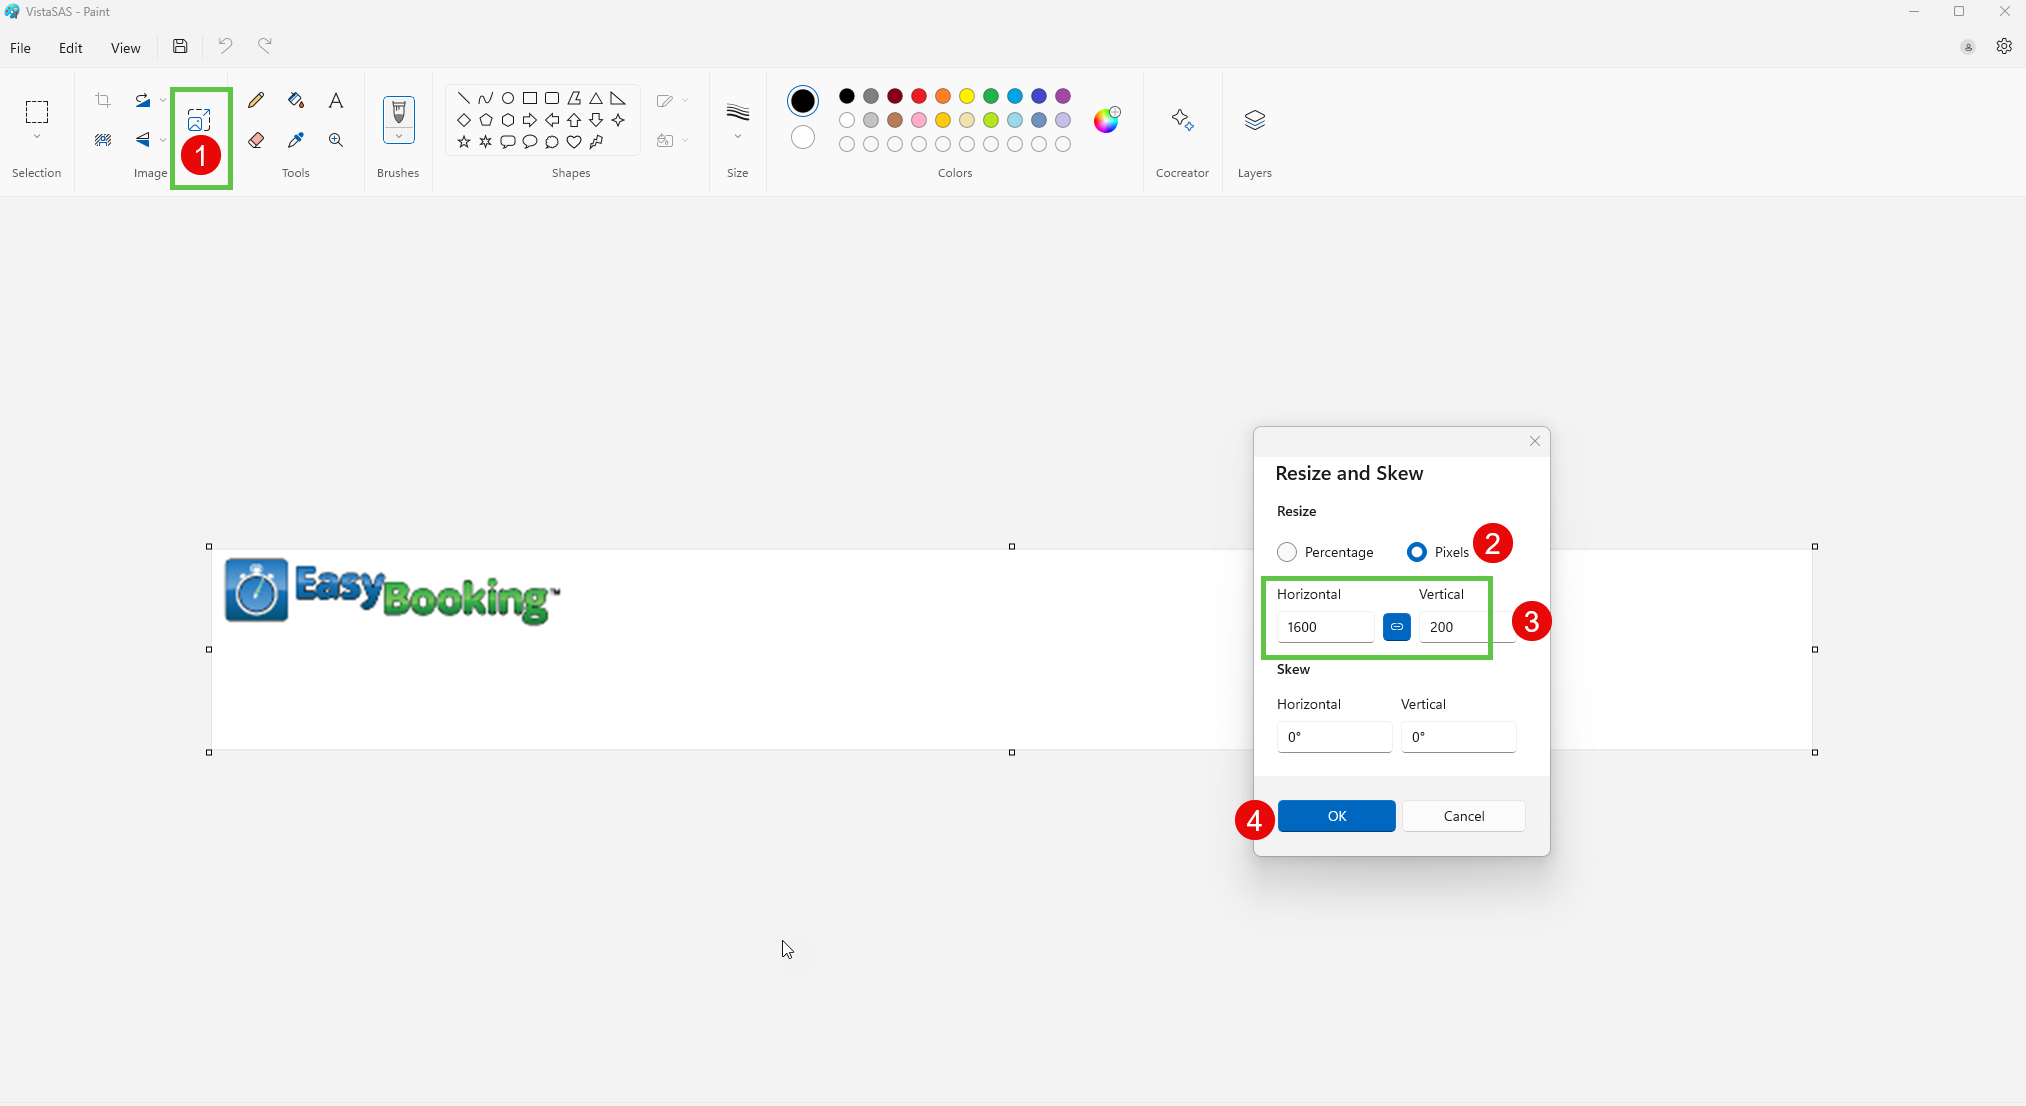Viewport: 2026px width, 1106px height.
Task: Open the Edit menu
Action: point(71,48)
